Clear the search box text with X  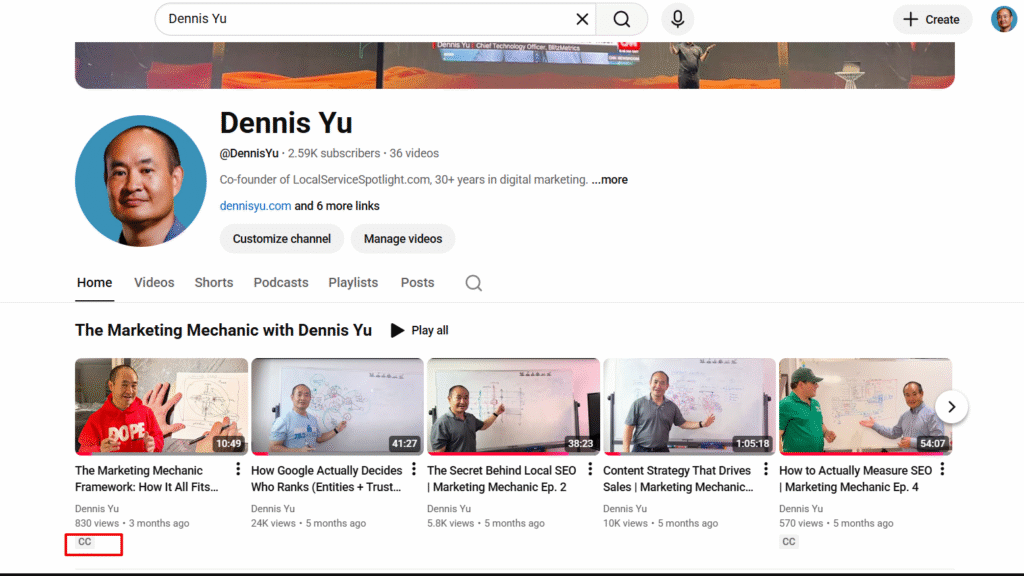(582, 19)
